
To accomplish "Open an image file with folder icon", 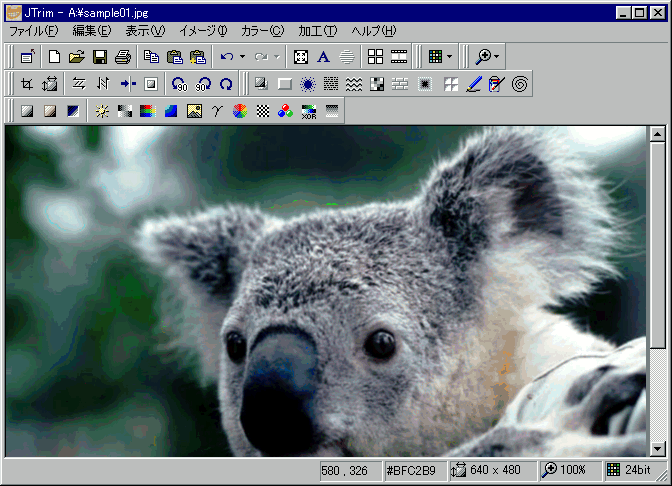I will tap(77, 57).
